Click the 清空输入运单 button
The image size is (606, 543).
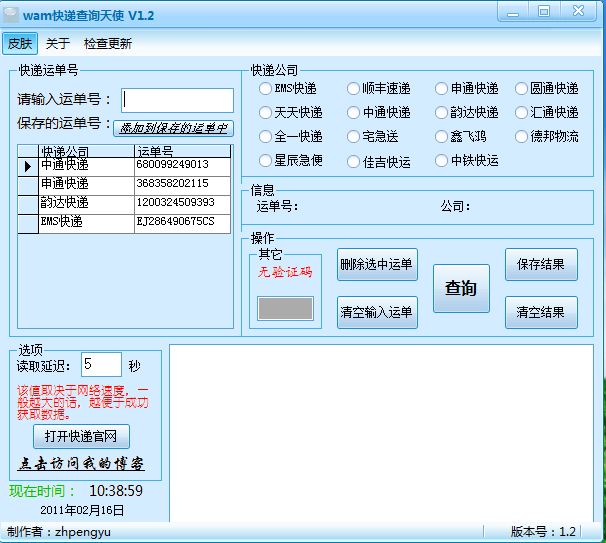(x=377, y=312)
